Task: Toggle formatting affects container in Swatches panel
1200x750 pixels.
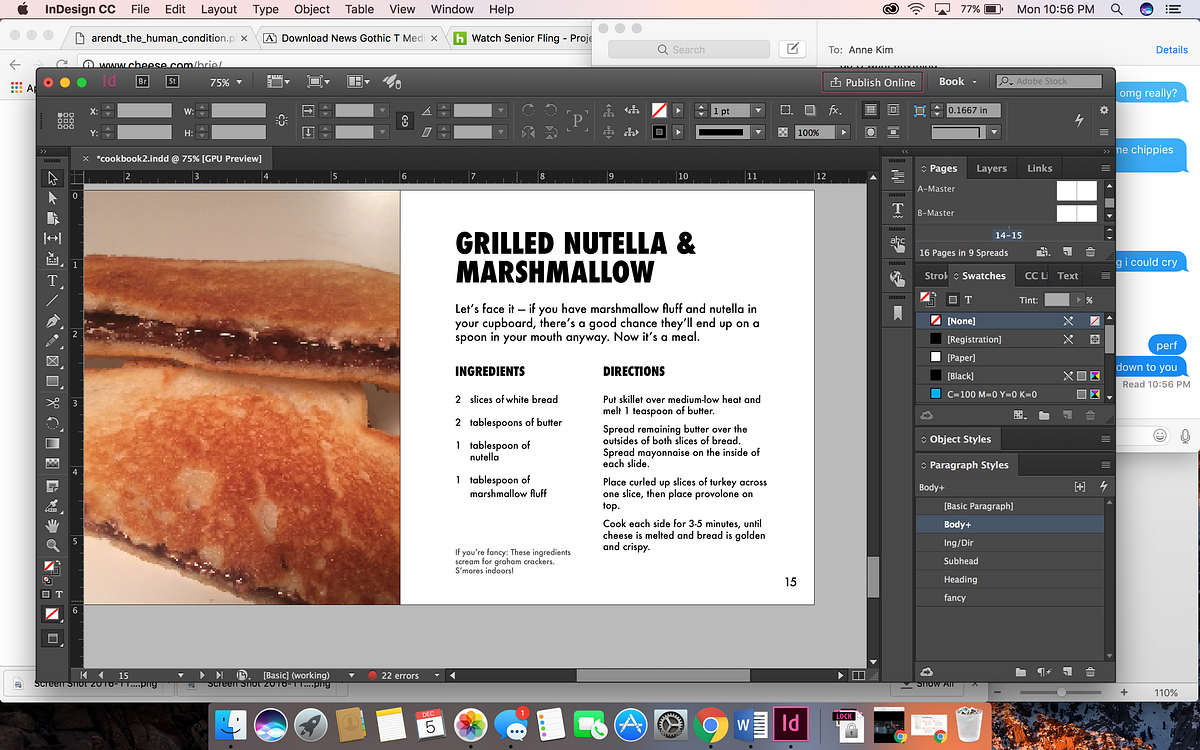Action: pos(953,300)
